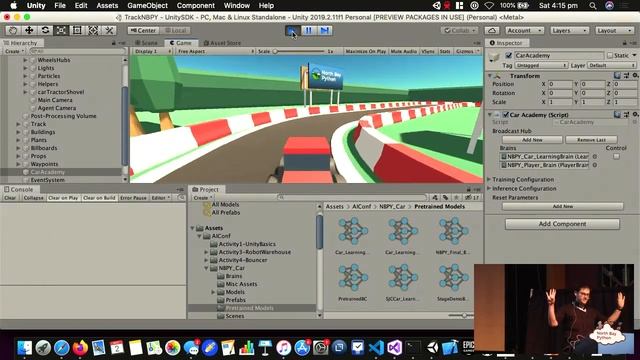The image size is (640, 360).
Task: Toggle the Static checkbox
Action: pyautogui.click(x=610, y=55)
